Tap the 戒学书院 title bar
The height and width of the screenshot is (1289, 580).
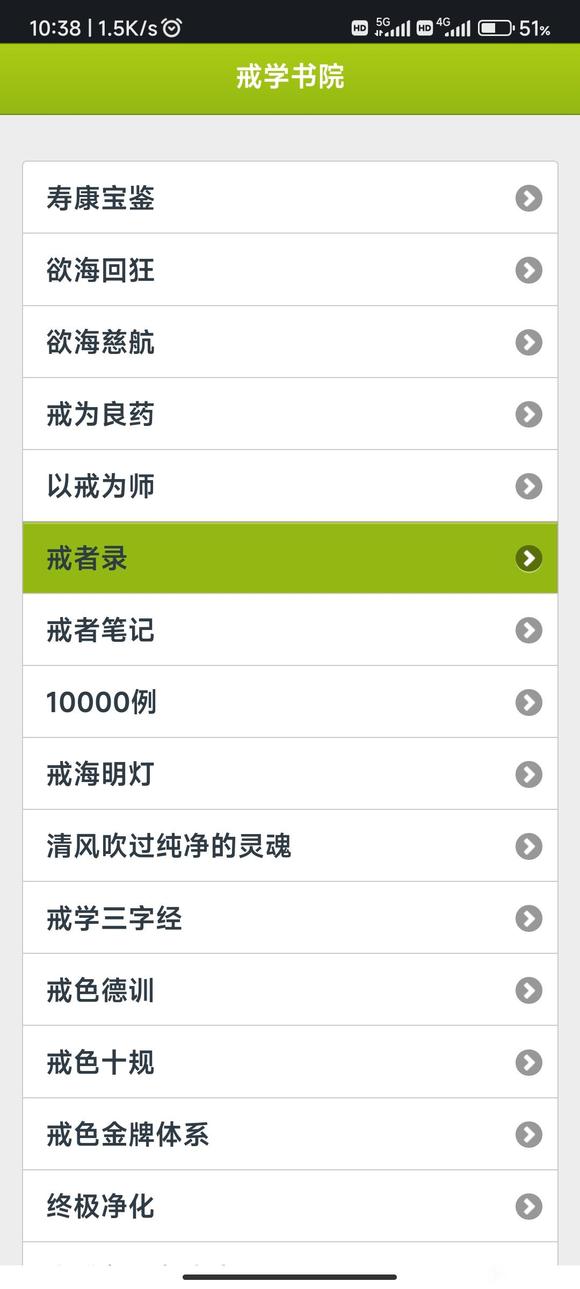coord(290,79)
